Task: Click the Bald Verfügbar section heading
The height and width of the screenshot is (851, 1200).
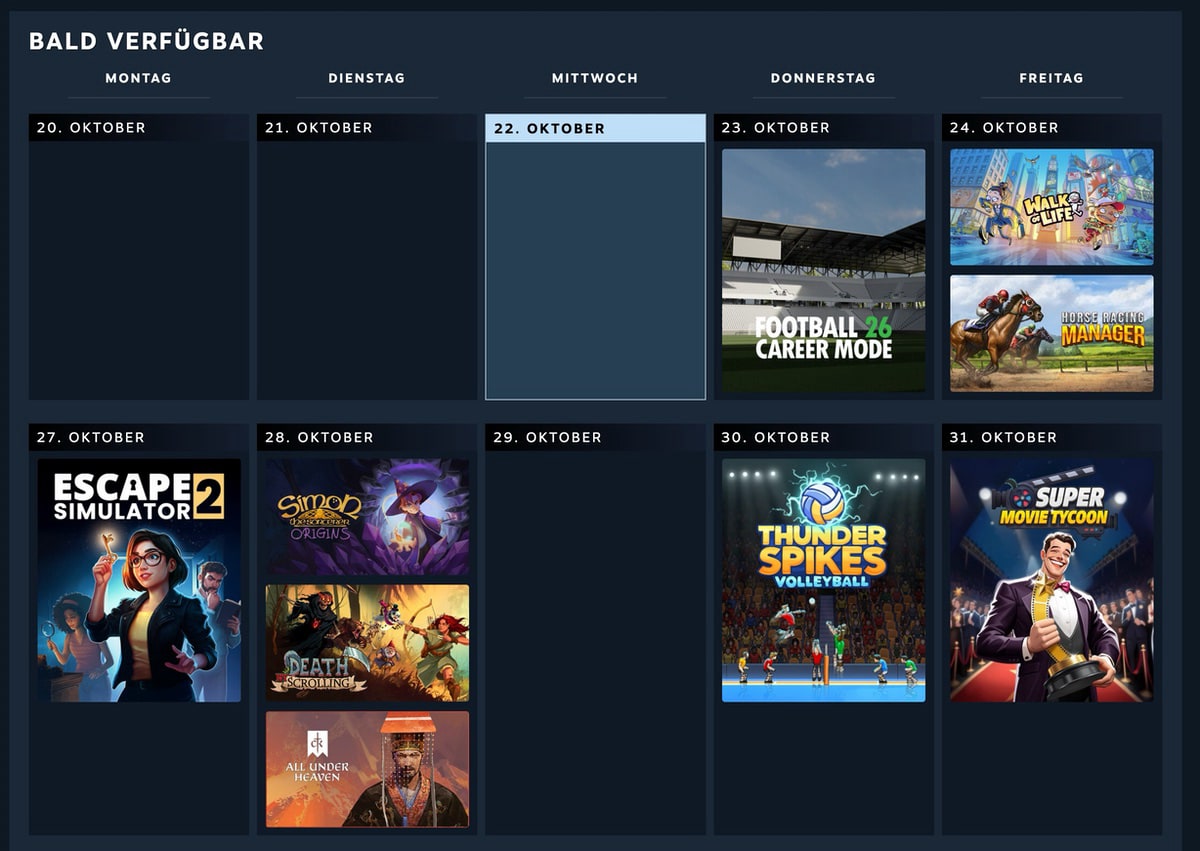Action: [146, 41]
